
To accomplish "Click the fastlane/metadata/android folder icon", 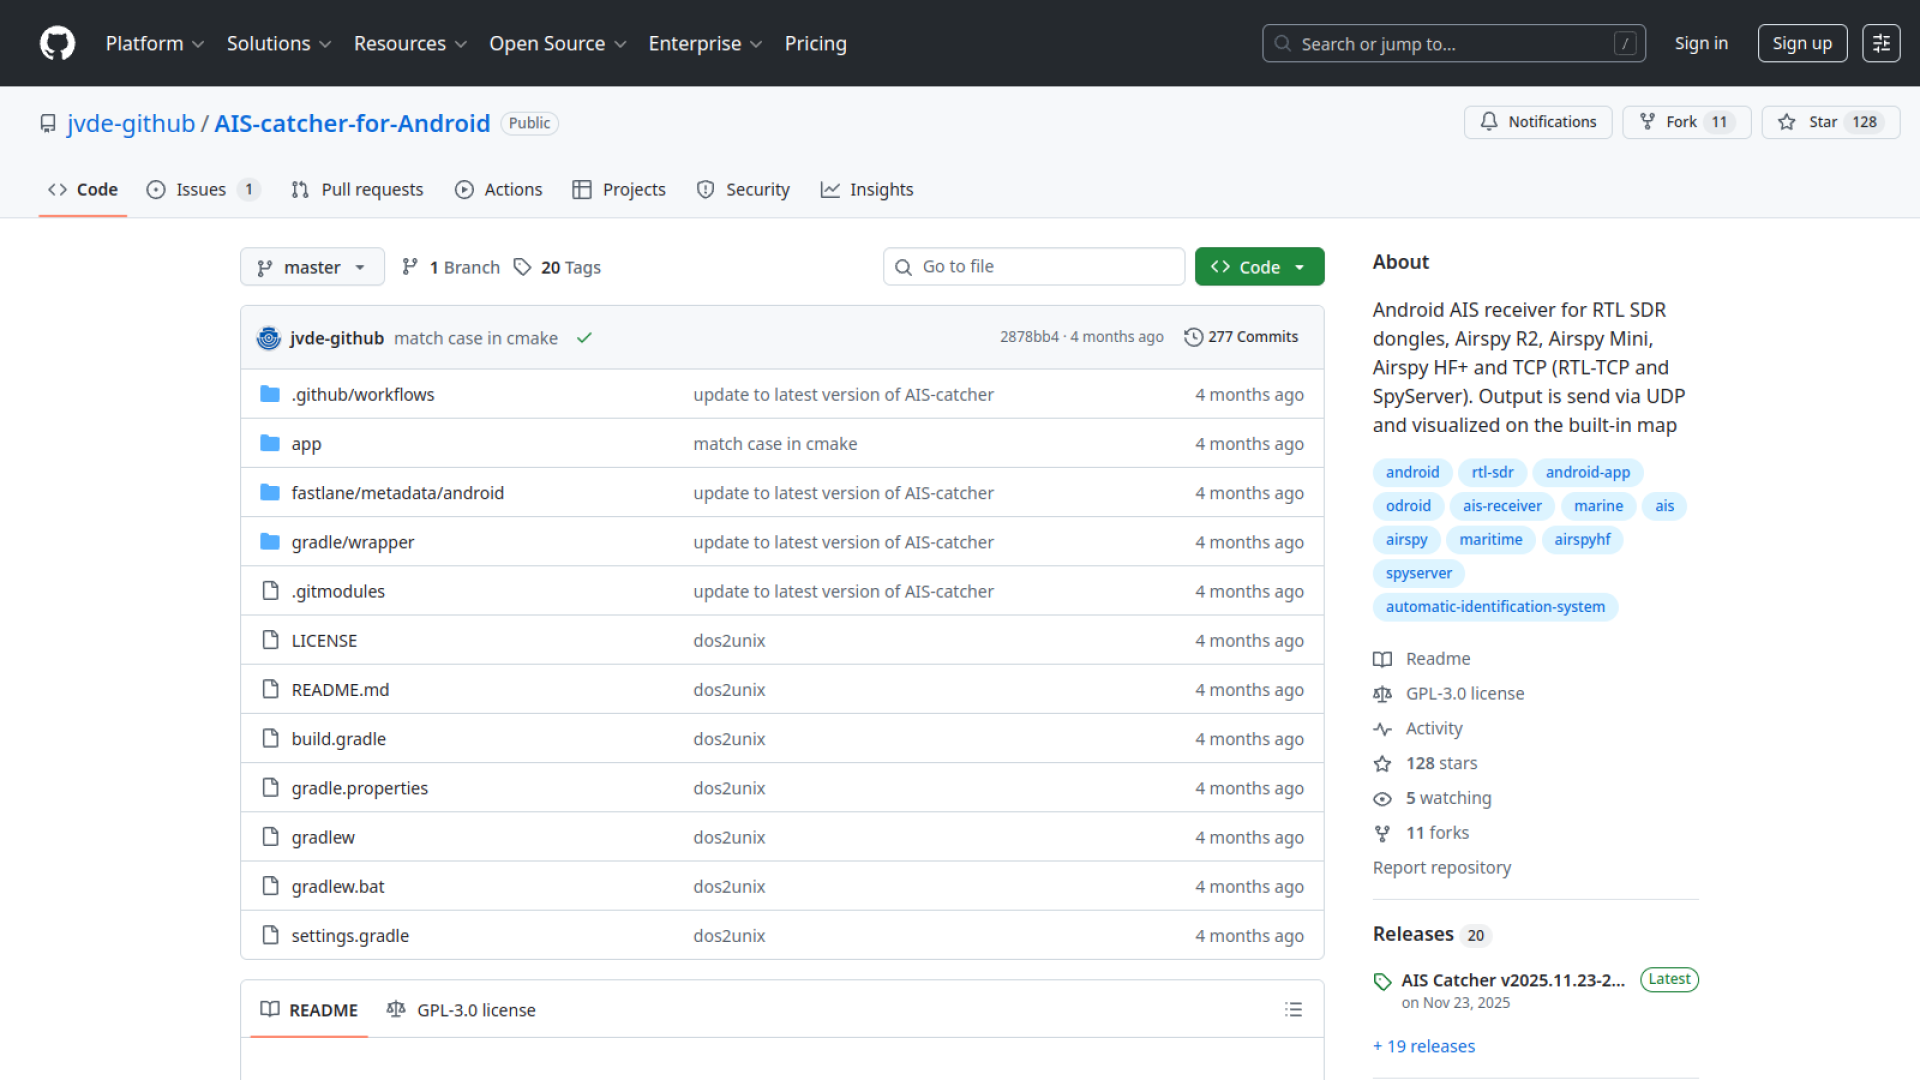I will [270, 492].
